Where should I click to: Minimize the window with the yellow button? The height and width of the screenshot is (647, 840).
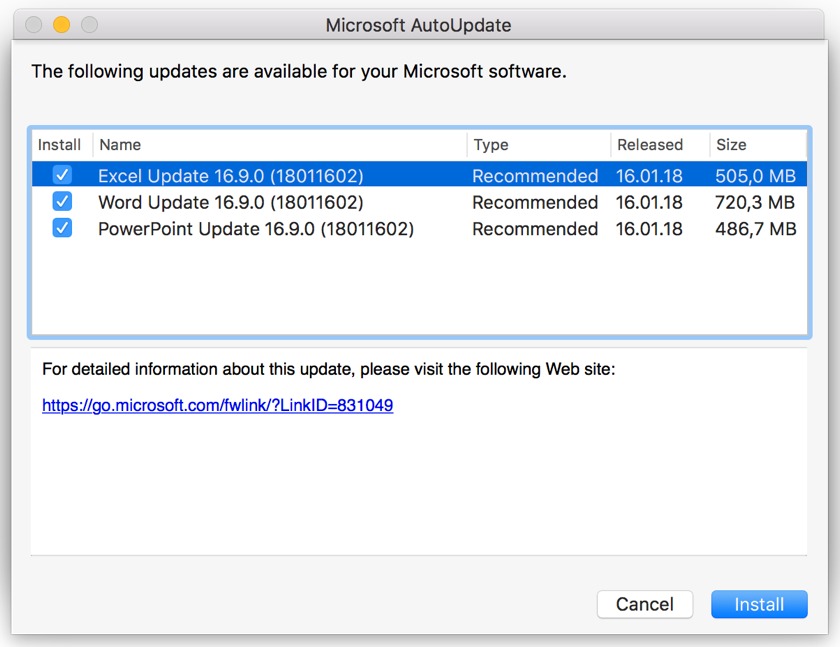61,25
